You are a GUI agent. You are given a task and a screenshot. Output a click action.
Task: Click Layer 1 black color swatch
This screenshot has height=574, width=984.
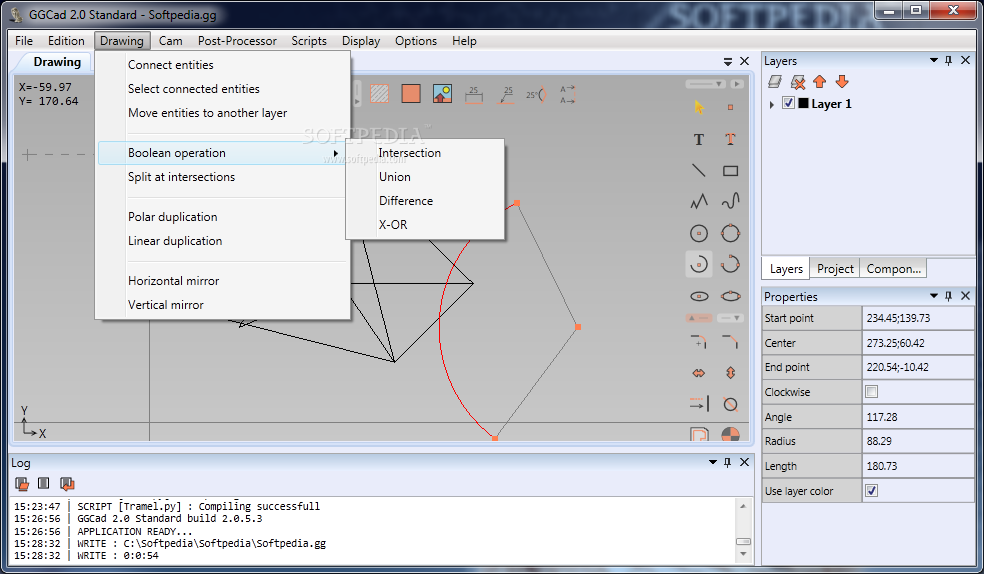(x=803, y=104)
